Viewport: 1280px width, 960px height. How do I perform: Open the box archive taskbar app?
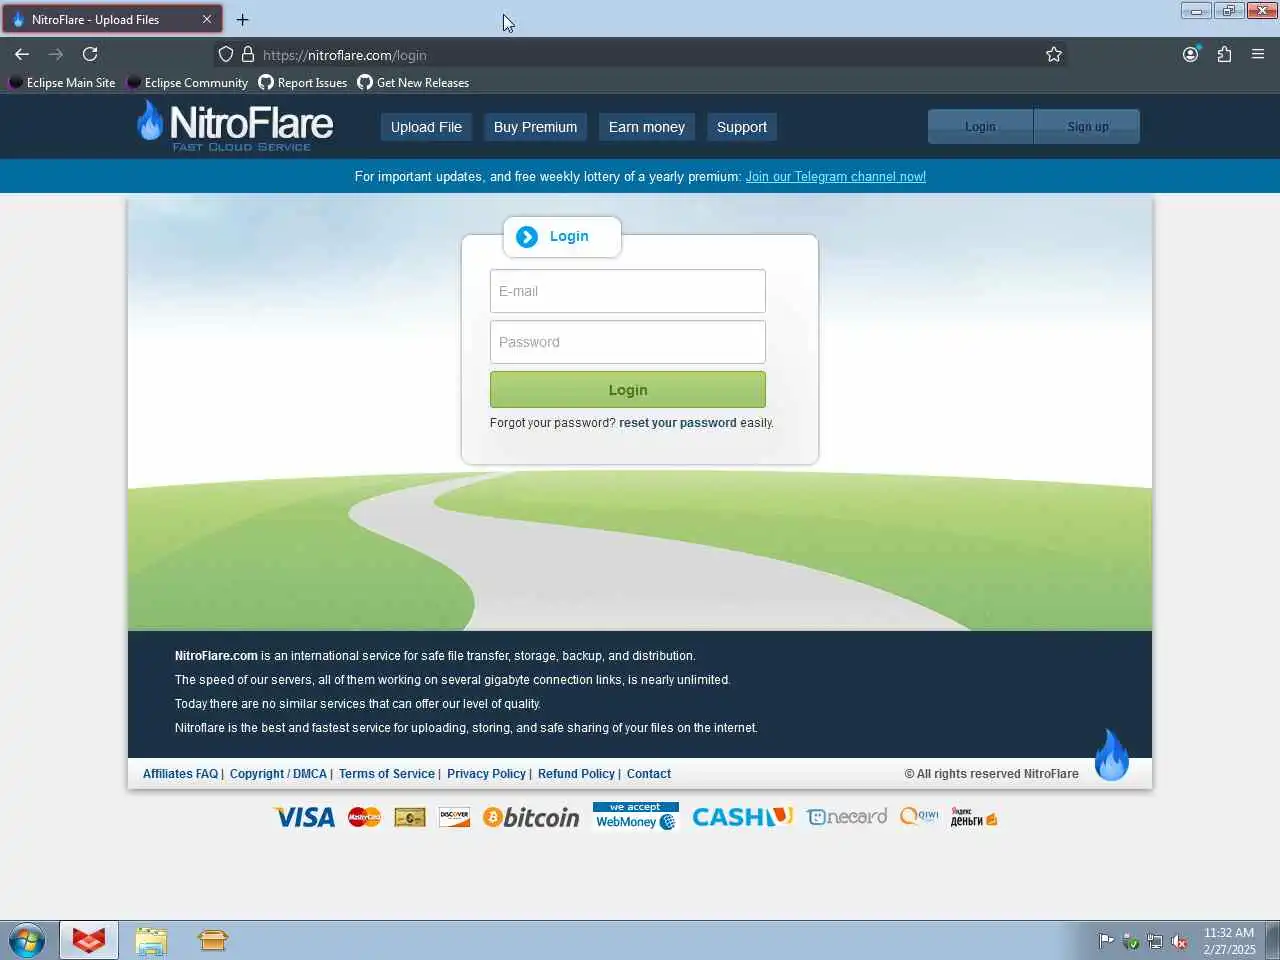click(212, 941)
